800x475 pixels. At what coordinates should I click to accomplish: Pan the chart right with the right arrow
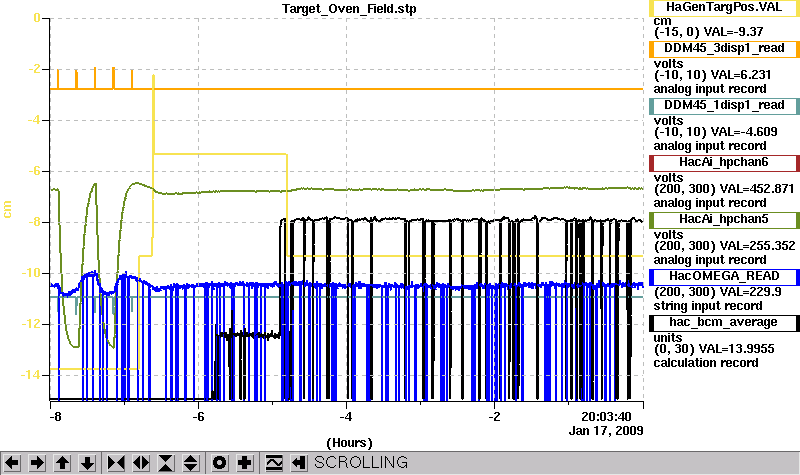pos(37,463)
